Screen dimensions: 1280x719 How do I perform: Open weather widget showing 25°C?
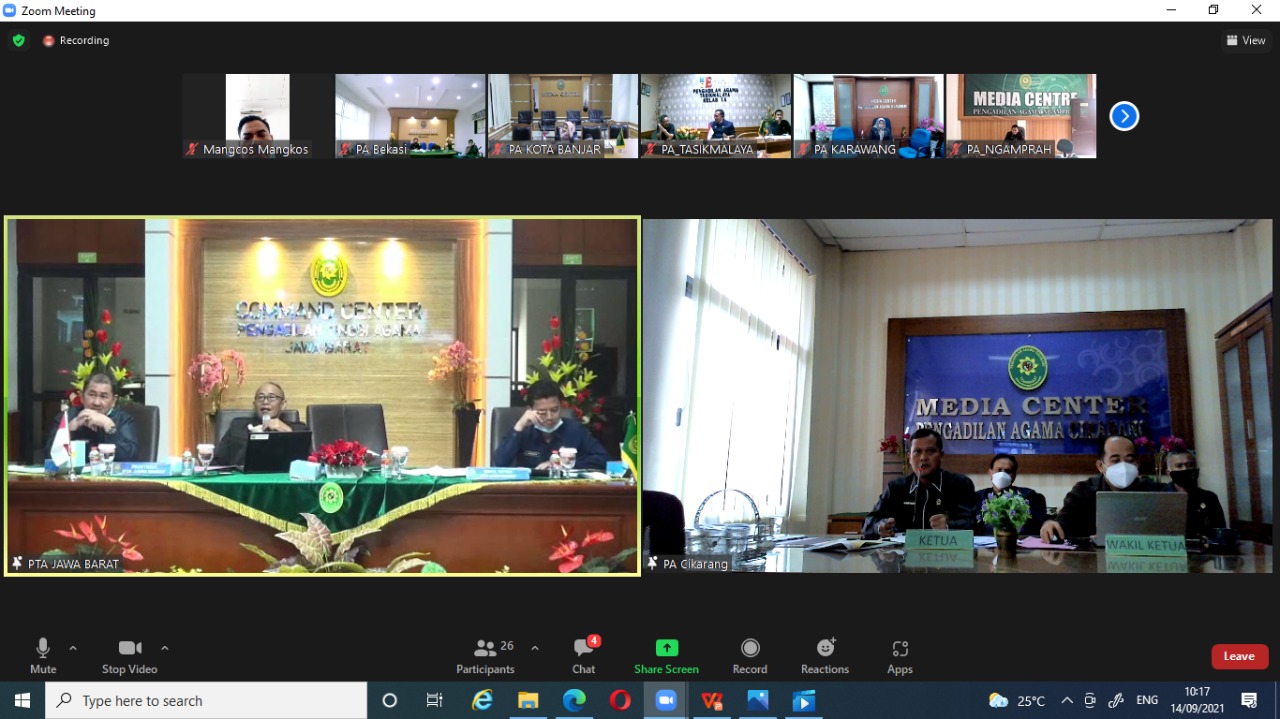[1017, 701]
